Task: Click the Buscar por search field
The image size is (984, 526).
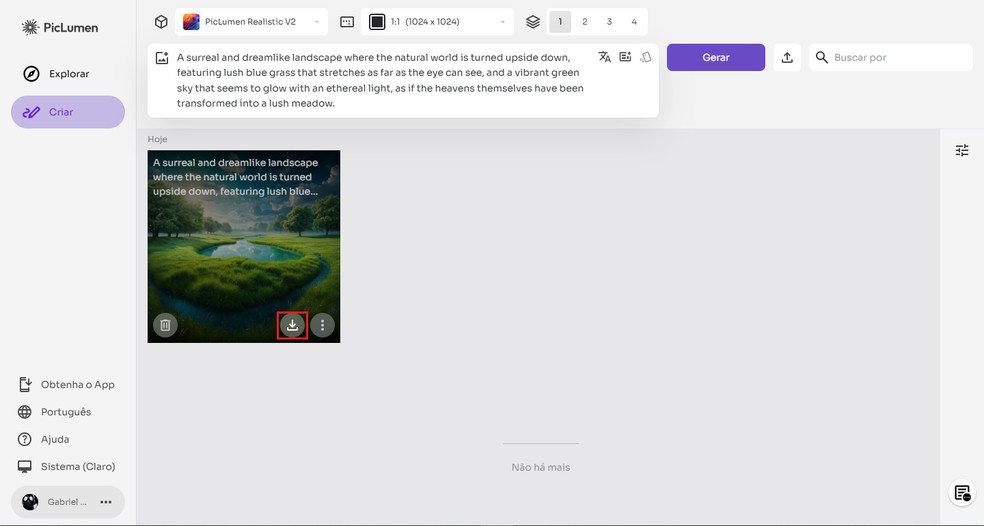Action: (x=891, y=57)
